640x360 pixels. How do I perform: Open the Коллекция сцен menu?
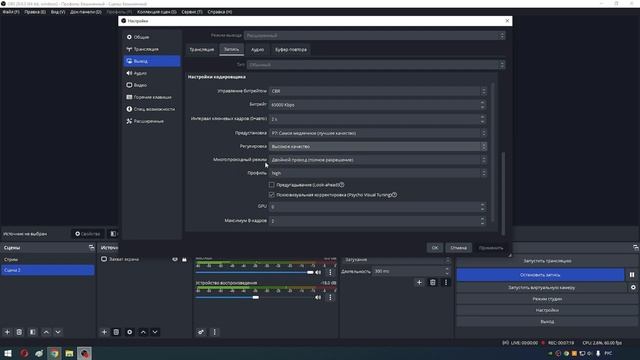coord(157,12)
